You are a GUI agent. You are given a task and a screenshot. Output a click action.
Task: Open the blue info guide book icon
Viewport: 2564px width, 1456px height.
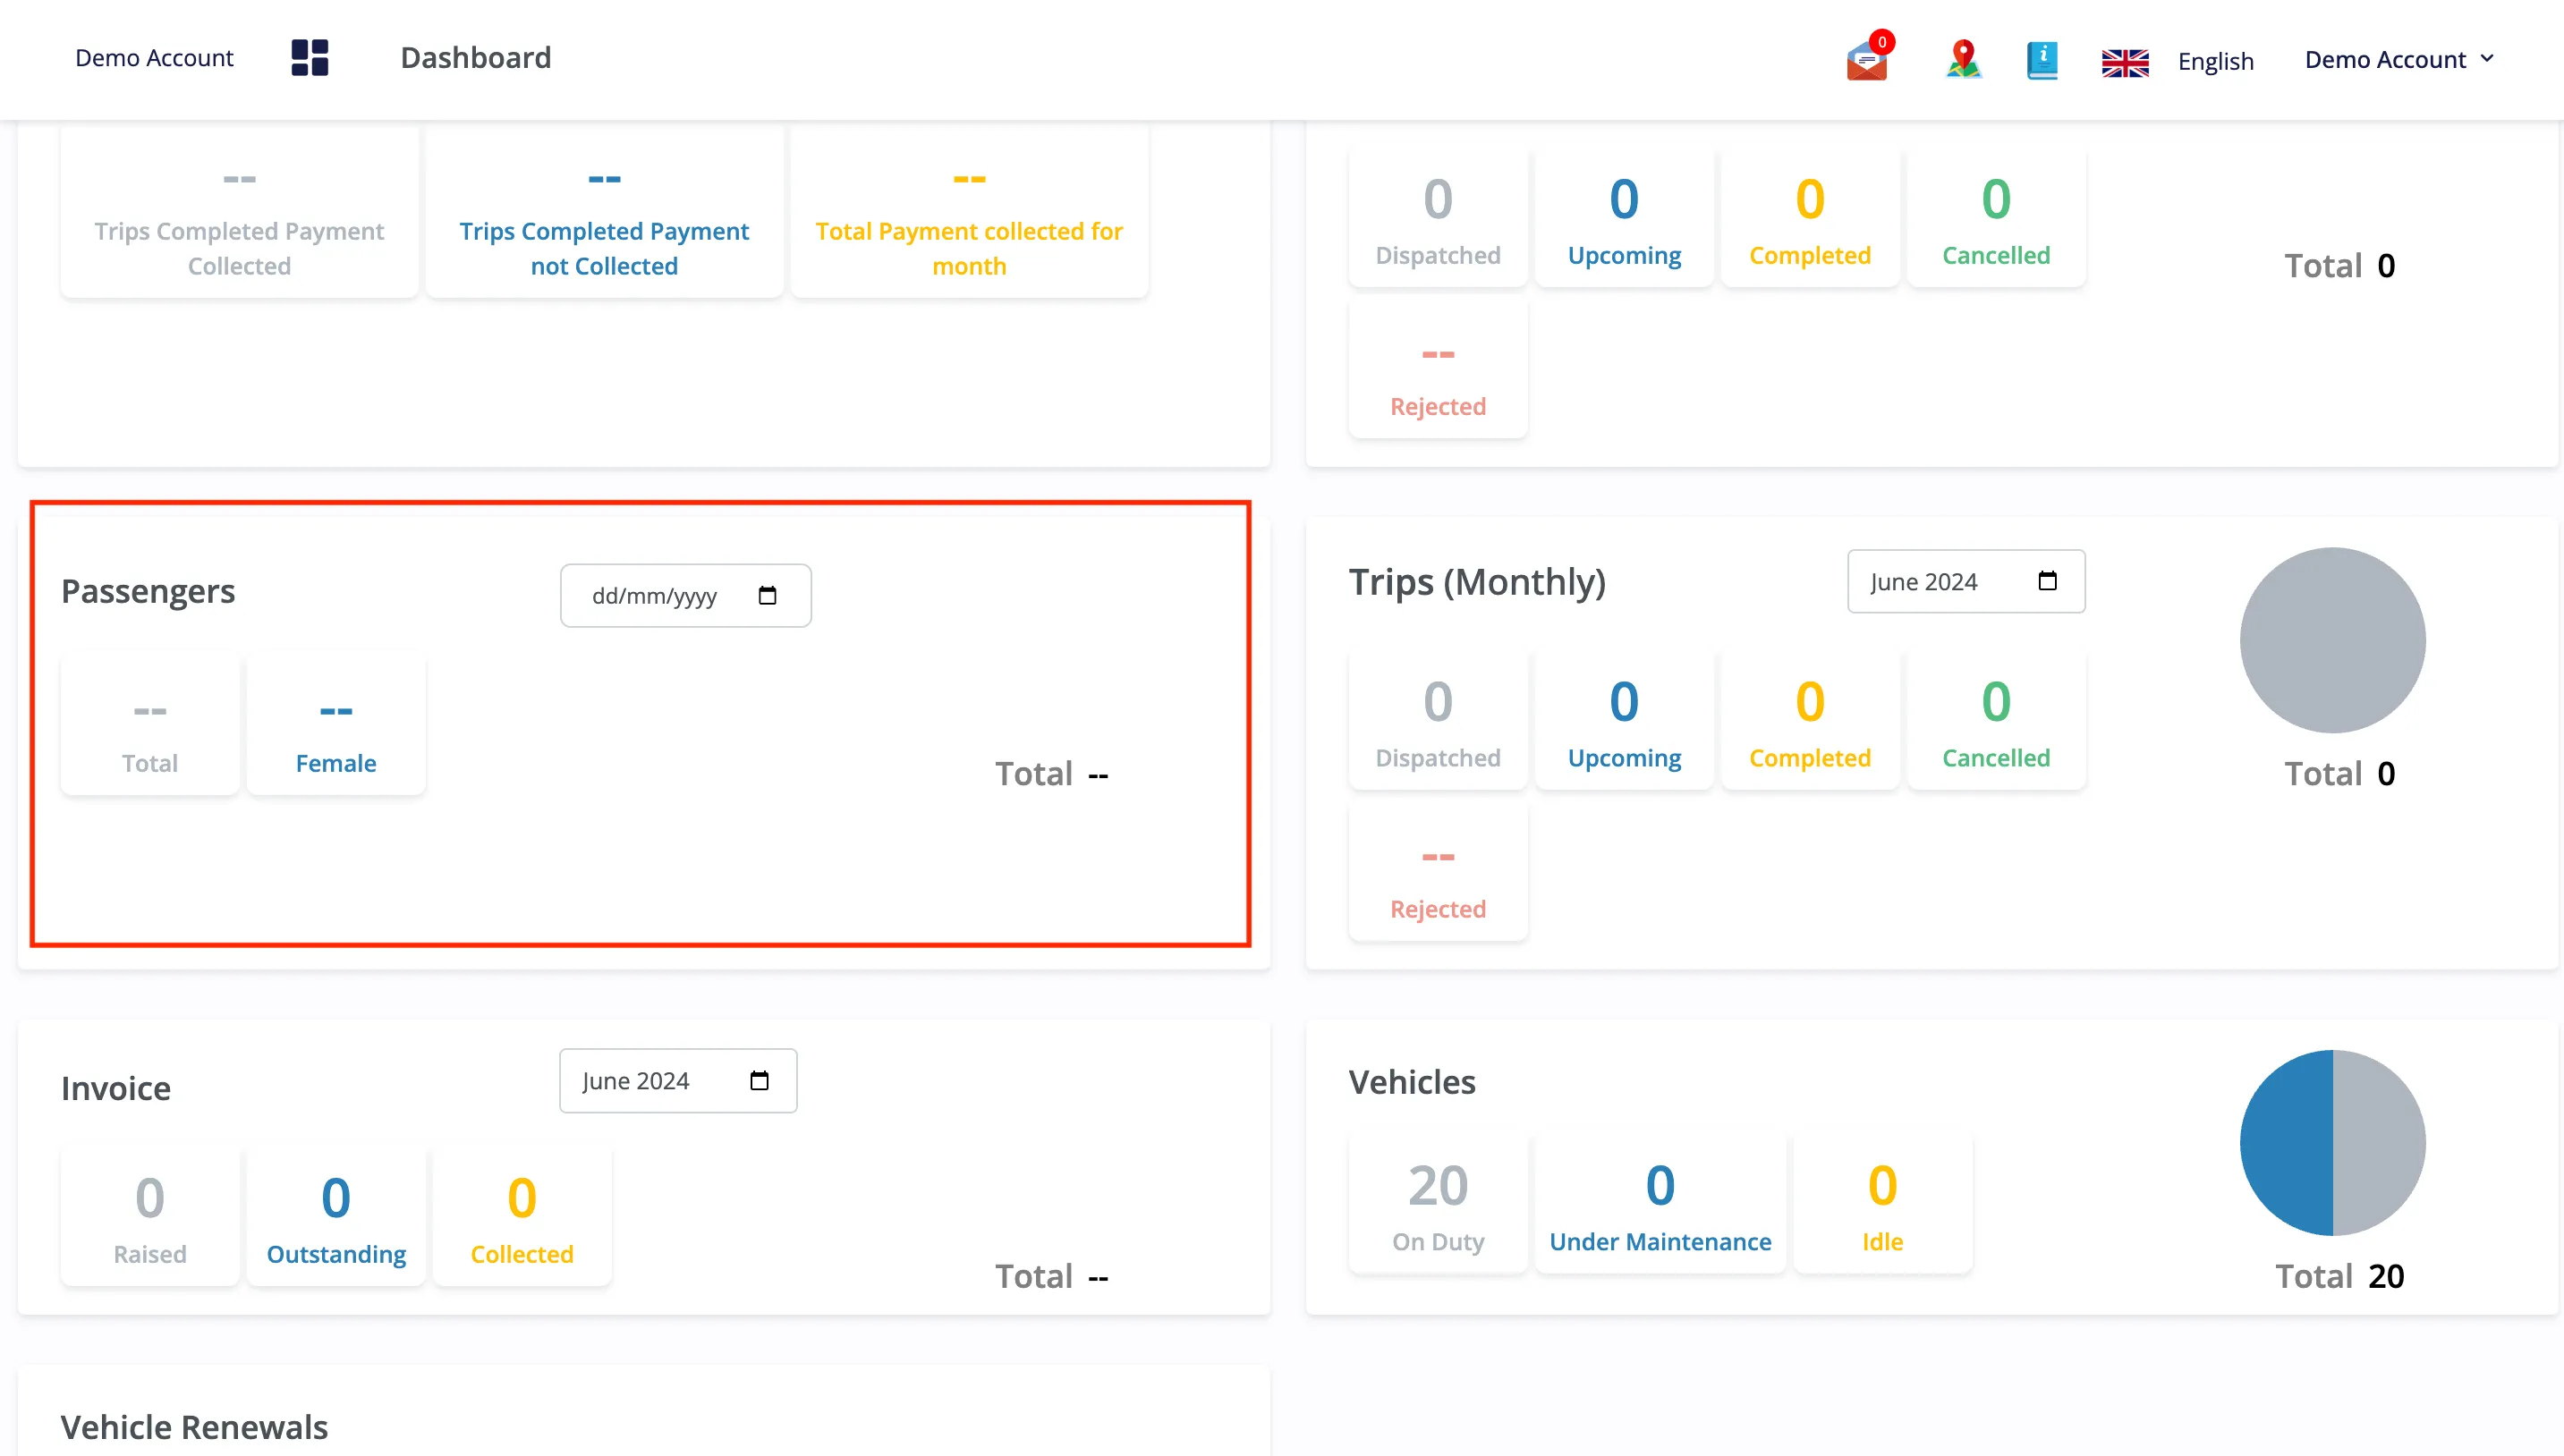(2042, 59)
